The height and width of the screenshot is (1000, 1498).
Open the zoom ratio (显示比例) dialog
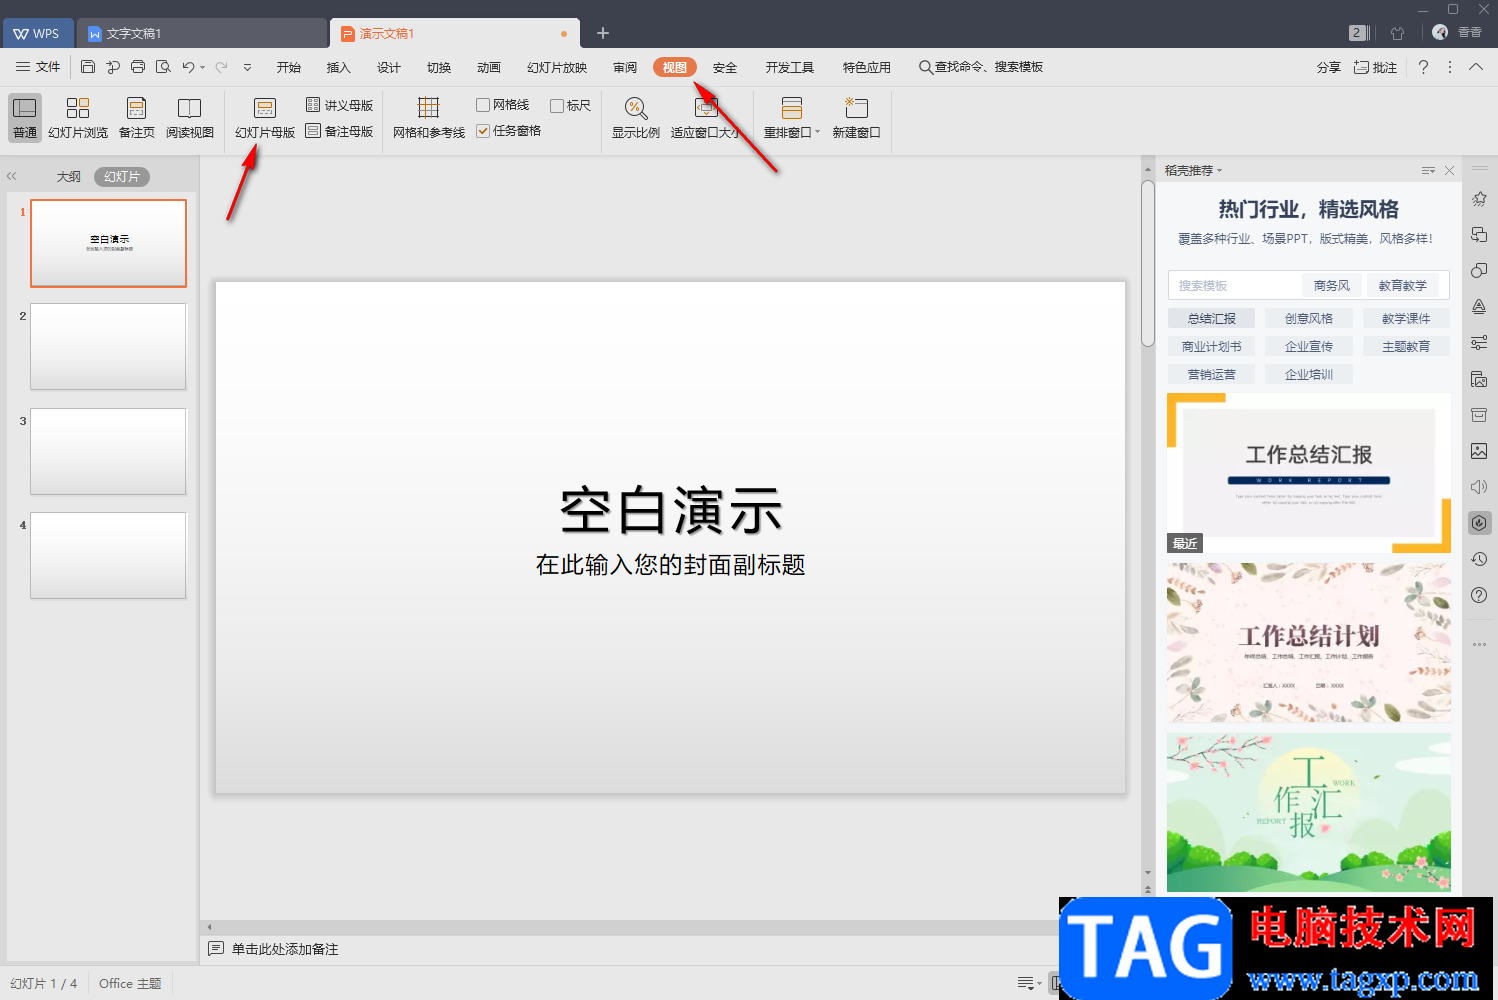click(636, 118)
